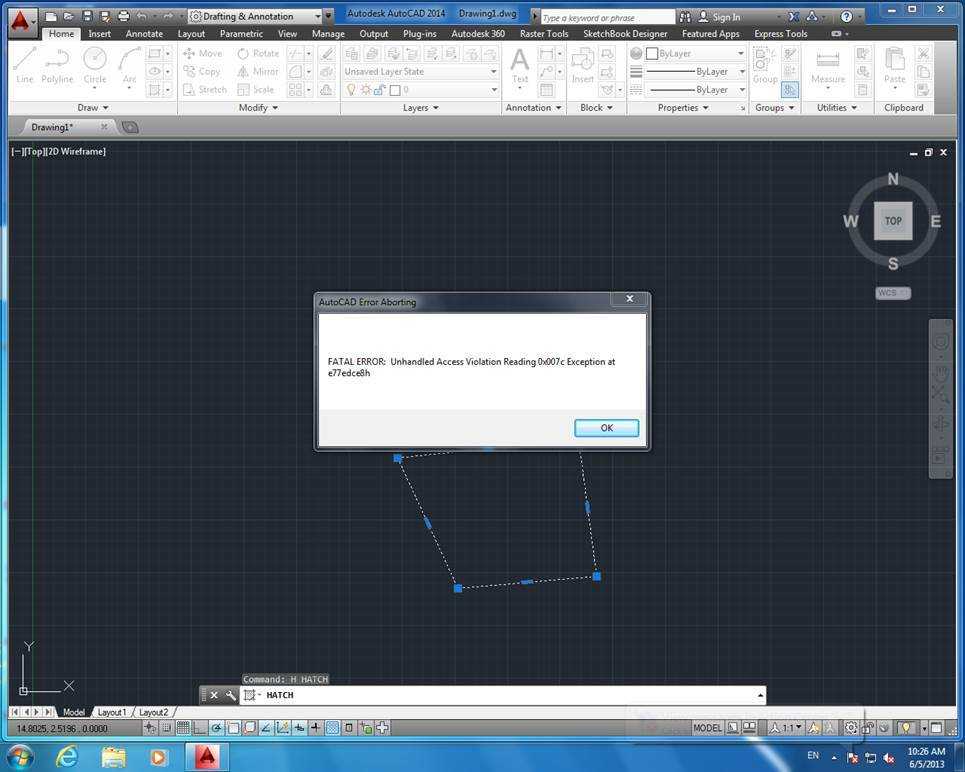Click the Autodesk Exchange X icon
965x772 pixels.
coord(794,17)
